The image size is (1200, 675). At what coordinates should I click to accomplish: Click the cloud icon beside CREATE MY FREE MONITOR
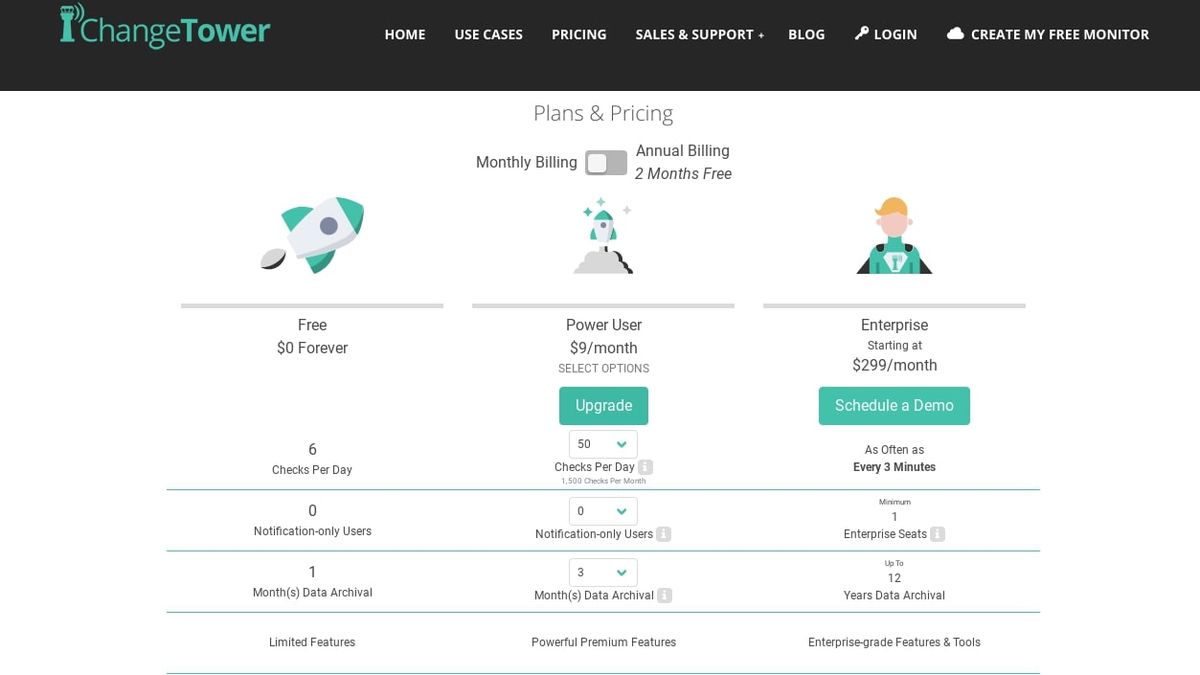coord(956,33)
